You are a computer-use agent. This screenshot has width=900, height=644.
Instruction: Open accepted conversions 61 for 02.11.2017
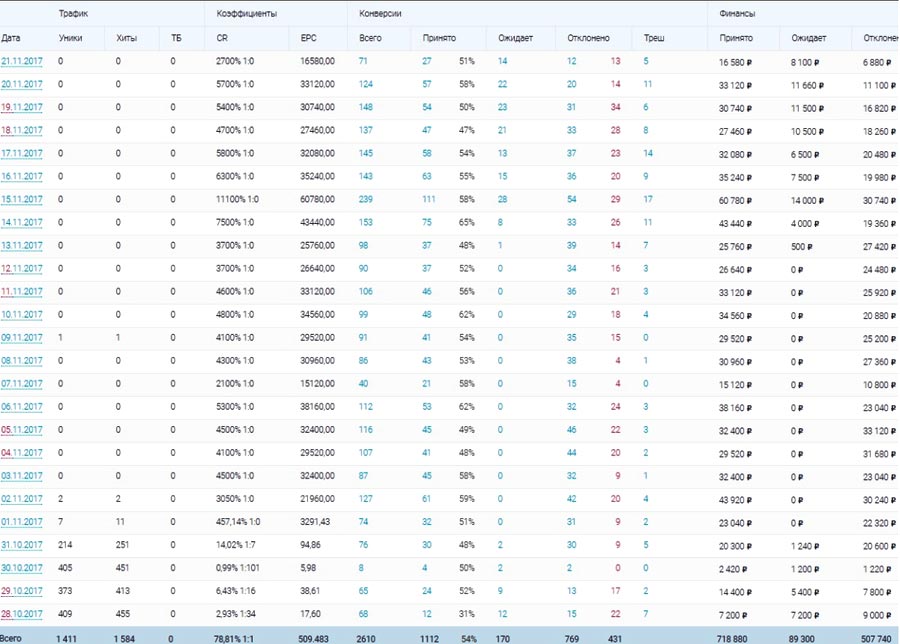point(426,499)
